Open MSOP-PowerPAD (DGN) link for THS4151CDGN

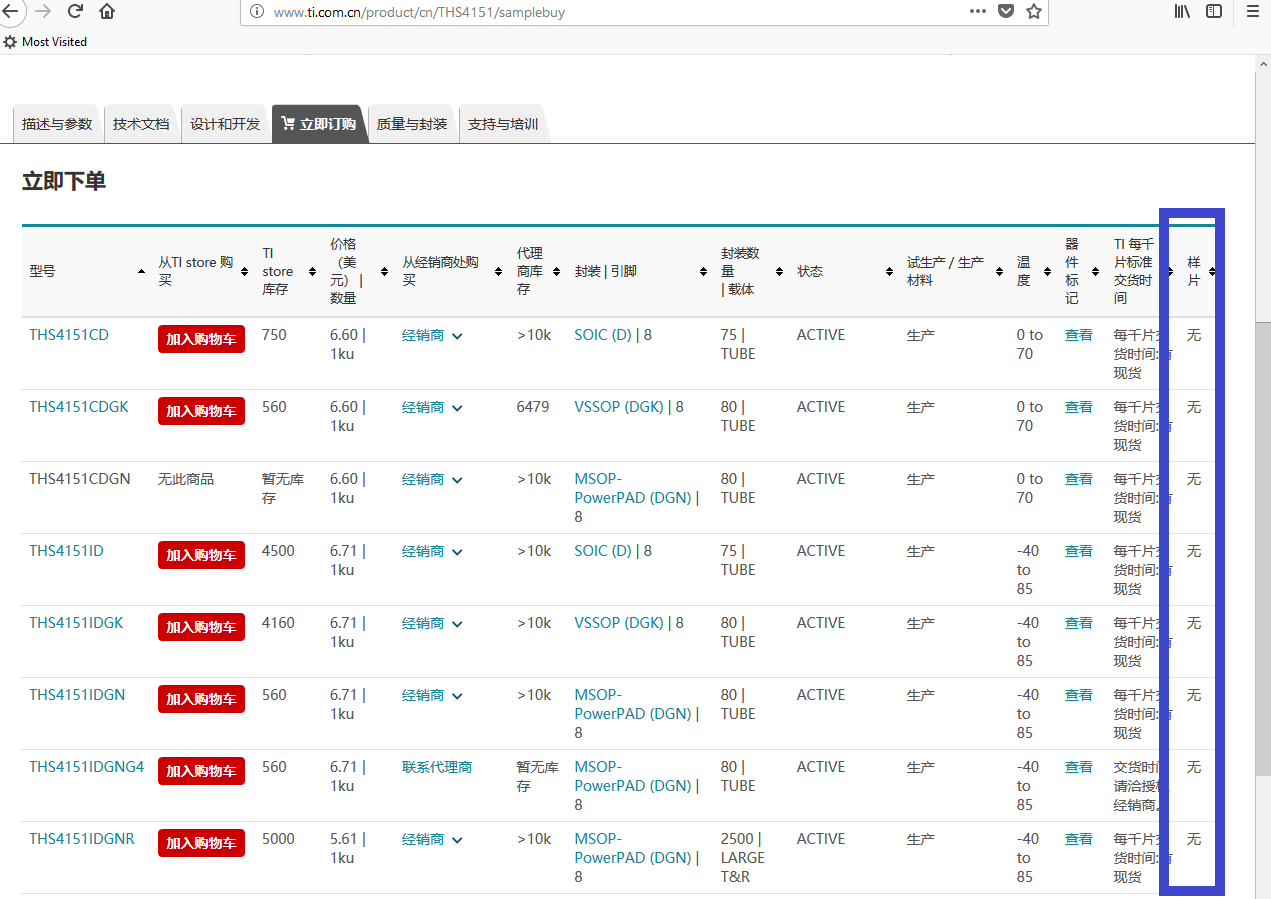pyautogui.click(x=633, y=488)
